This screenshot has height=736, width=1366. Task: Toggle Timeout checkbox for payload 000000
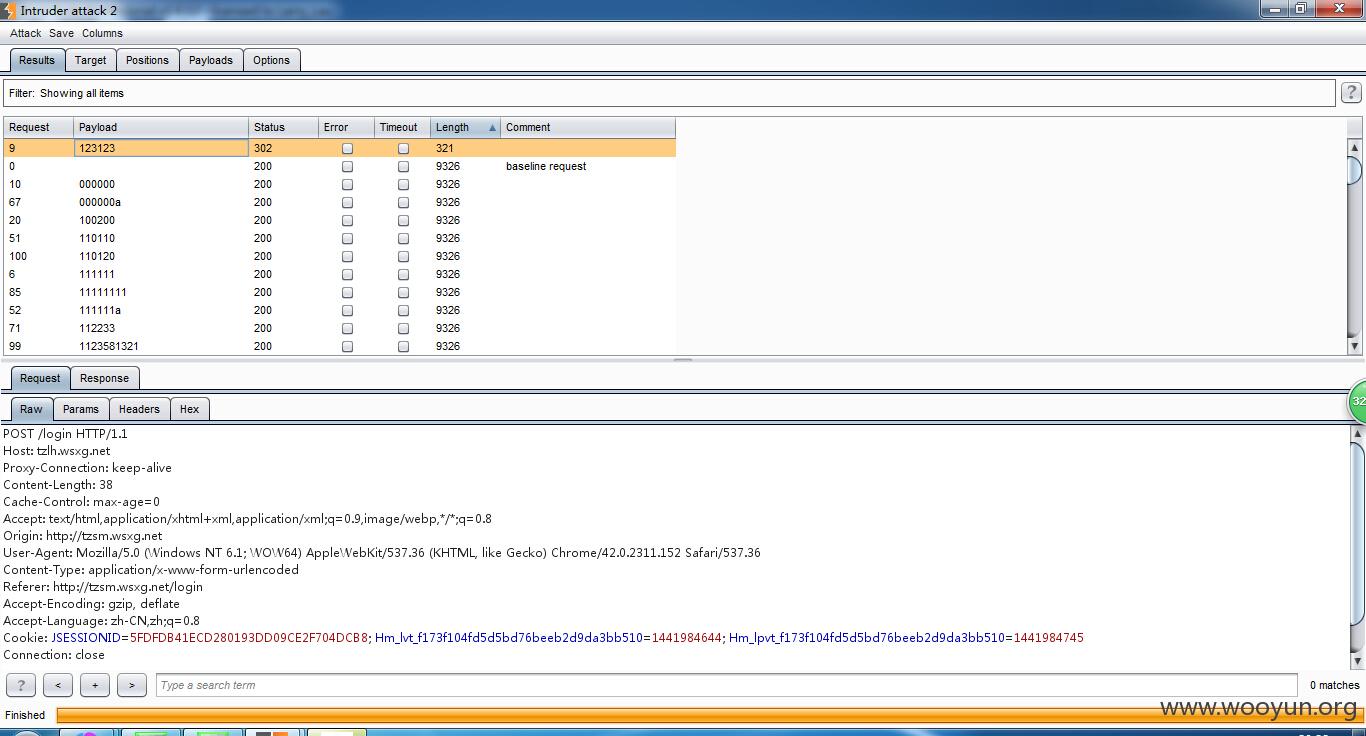(x=403, y=184)
